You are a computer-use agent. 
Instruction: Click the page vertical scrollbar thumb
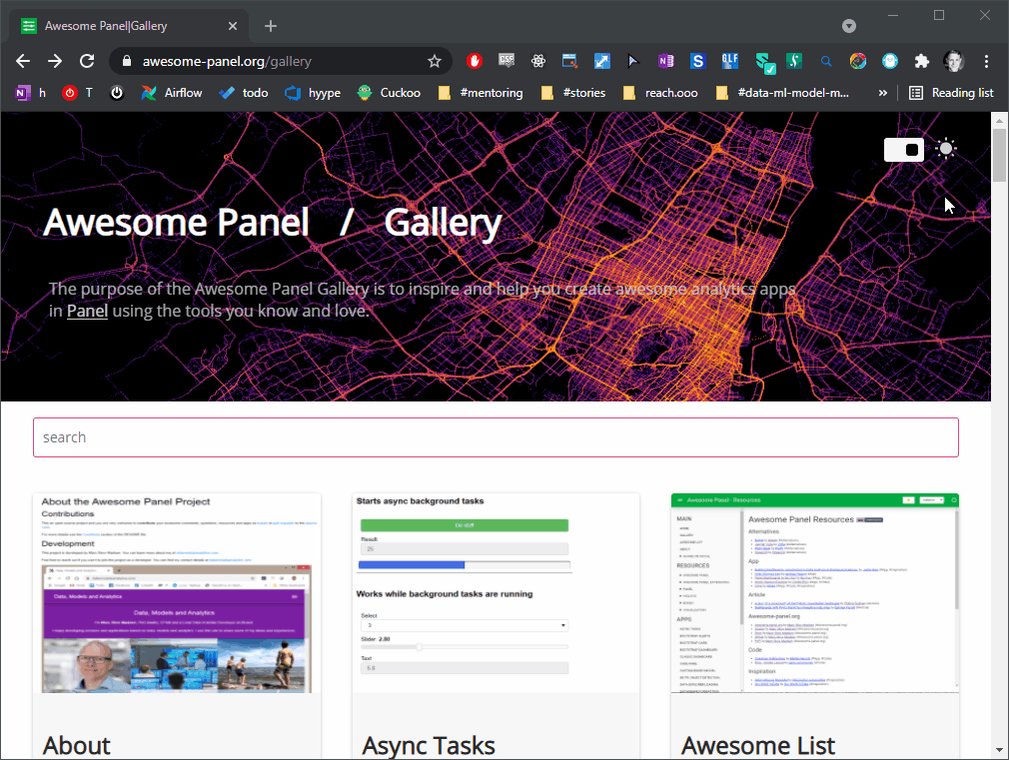(999, 154)
